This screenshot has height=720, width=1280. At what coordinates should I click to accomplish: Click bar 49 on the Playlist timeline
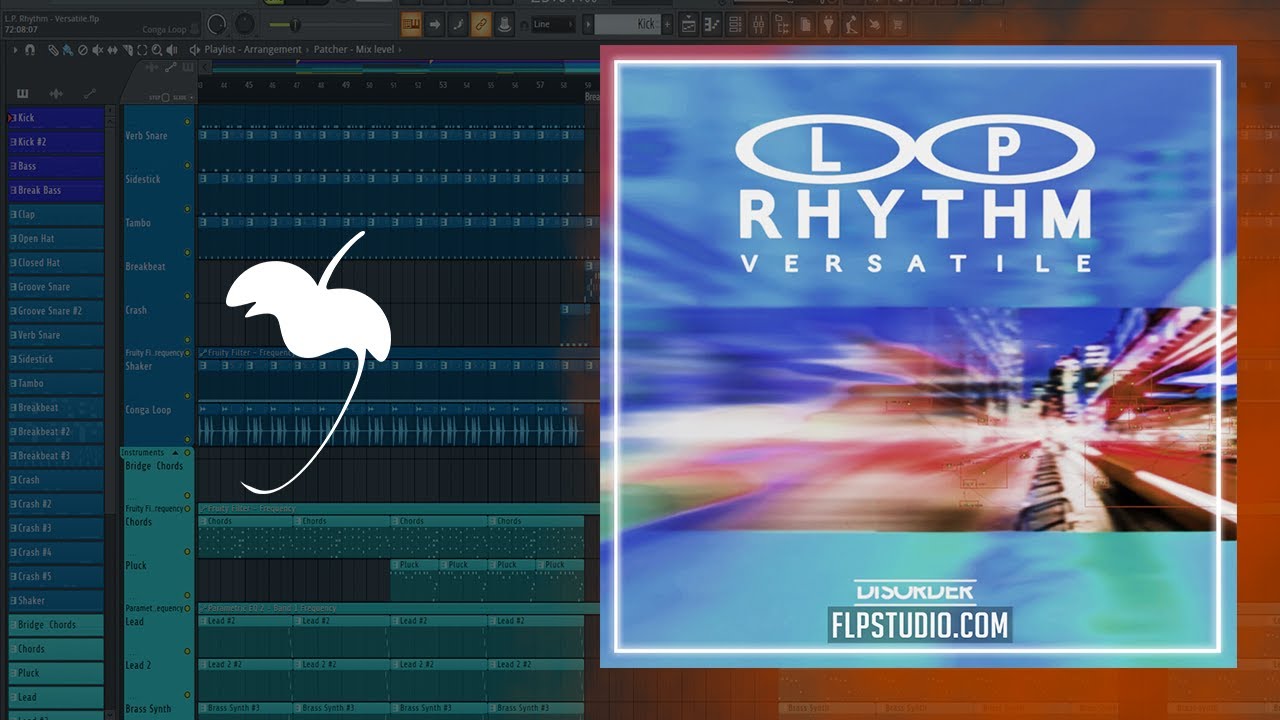click(346, 85)
